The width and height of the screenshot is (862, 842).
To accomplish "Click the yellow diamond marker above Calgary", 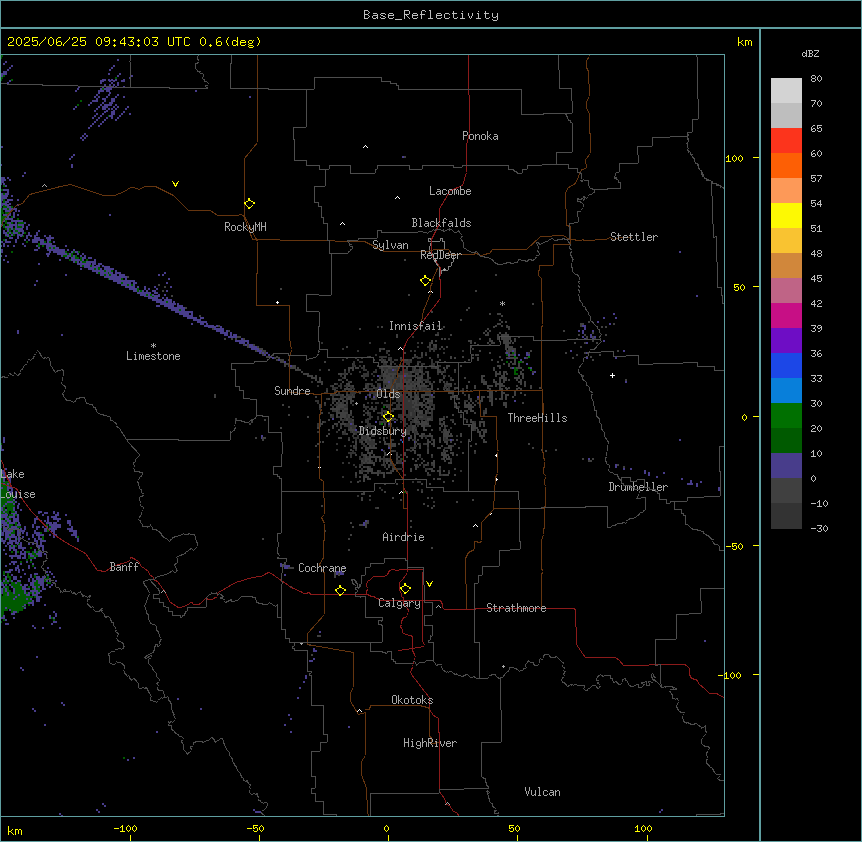I will [x=405, y=588].
